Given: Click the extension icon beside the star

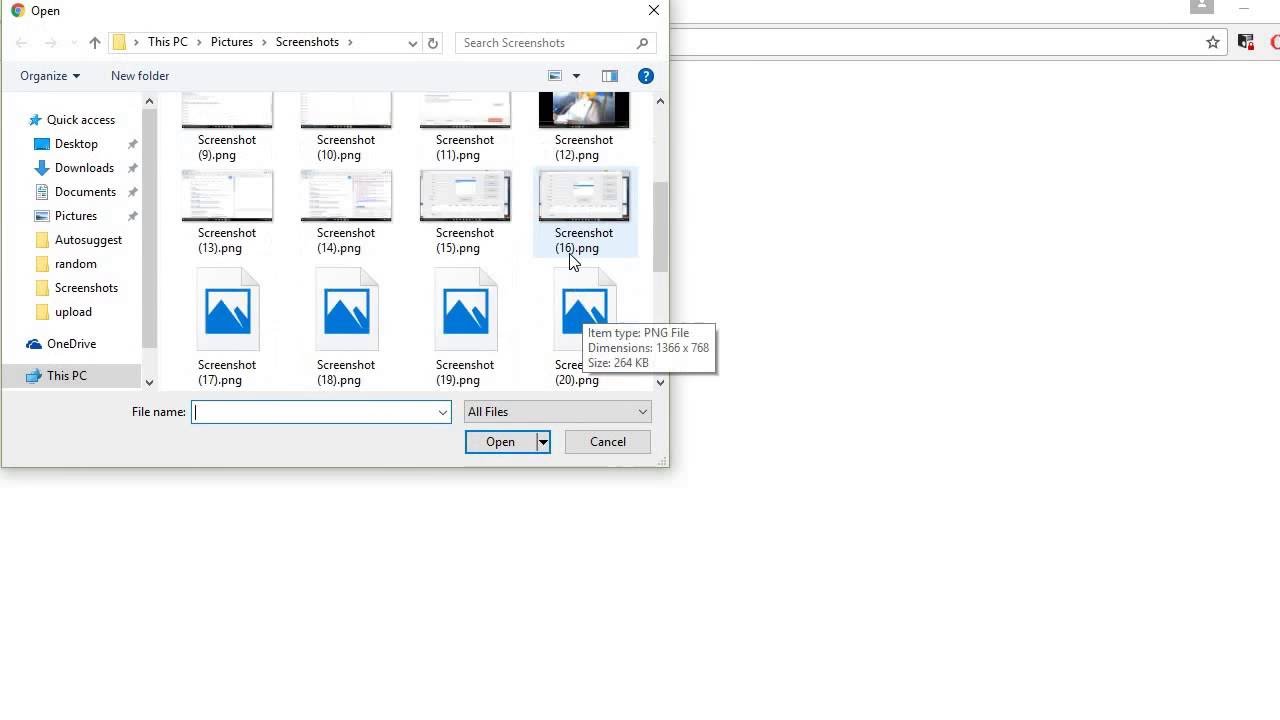Looking at the screenshot, I should point(1246,42).
